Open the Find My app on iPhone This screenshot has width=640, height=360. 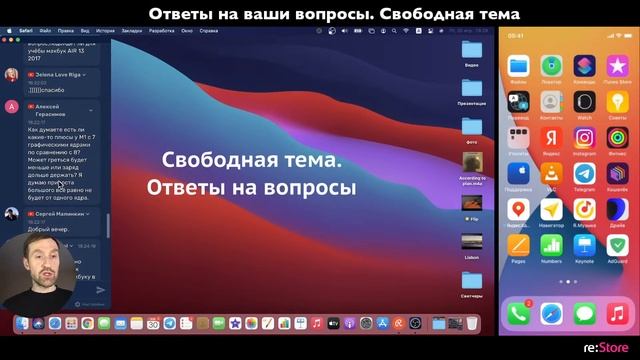(551, 66)
